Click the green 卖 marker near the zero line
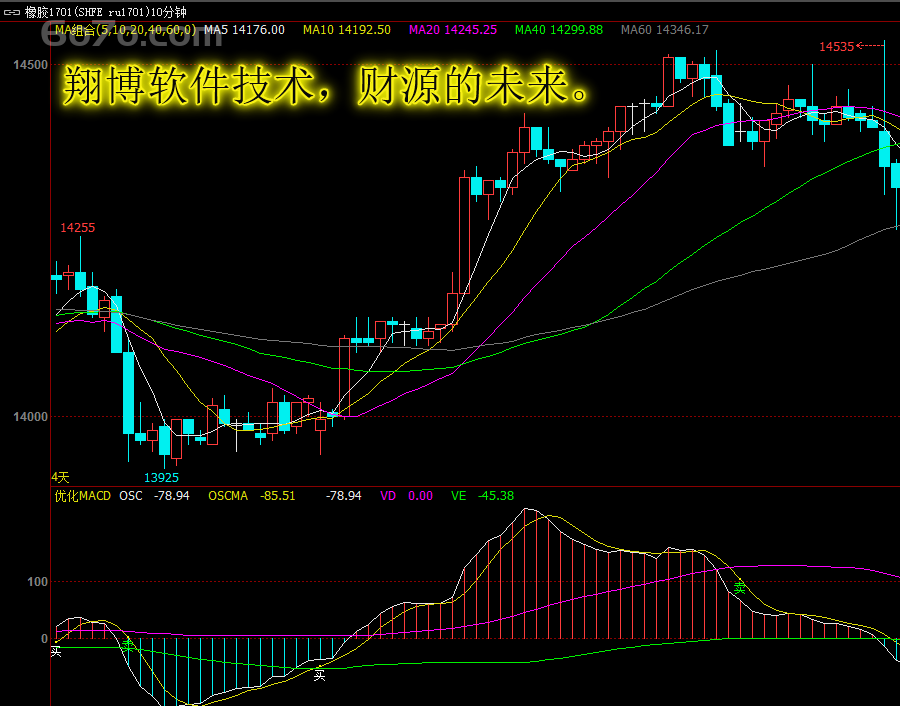Screen dimensions: 900x706 129,646
